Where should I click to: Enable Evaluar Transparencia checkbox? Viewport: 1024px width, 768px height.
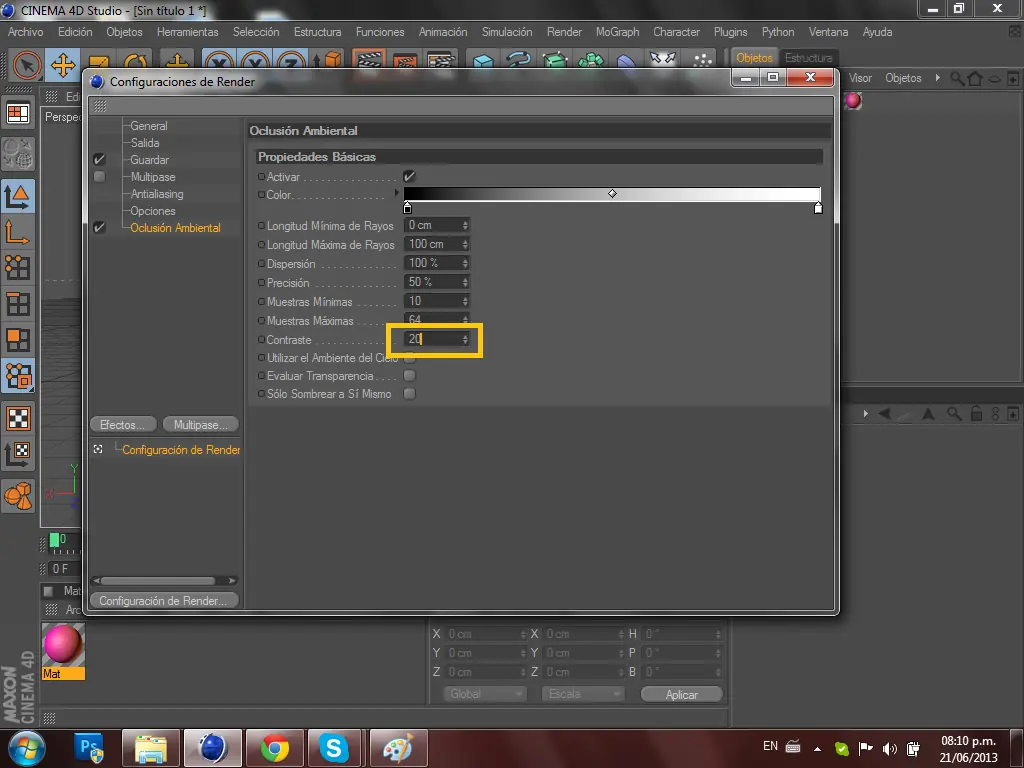click(x=409, y=376)
